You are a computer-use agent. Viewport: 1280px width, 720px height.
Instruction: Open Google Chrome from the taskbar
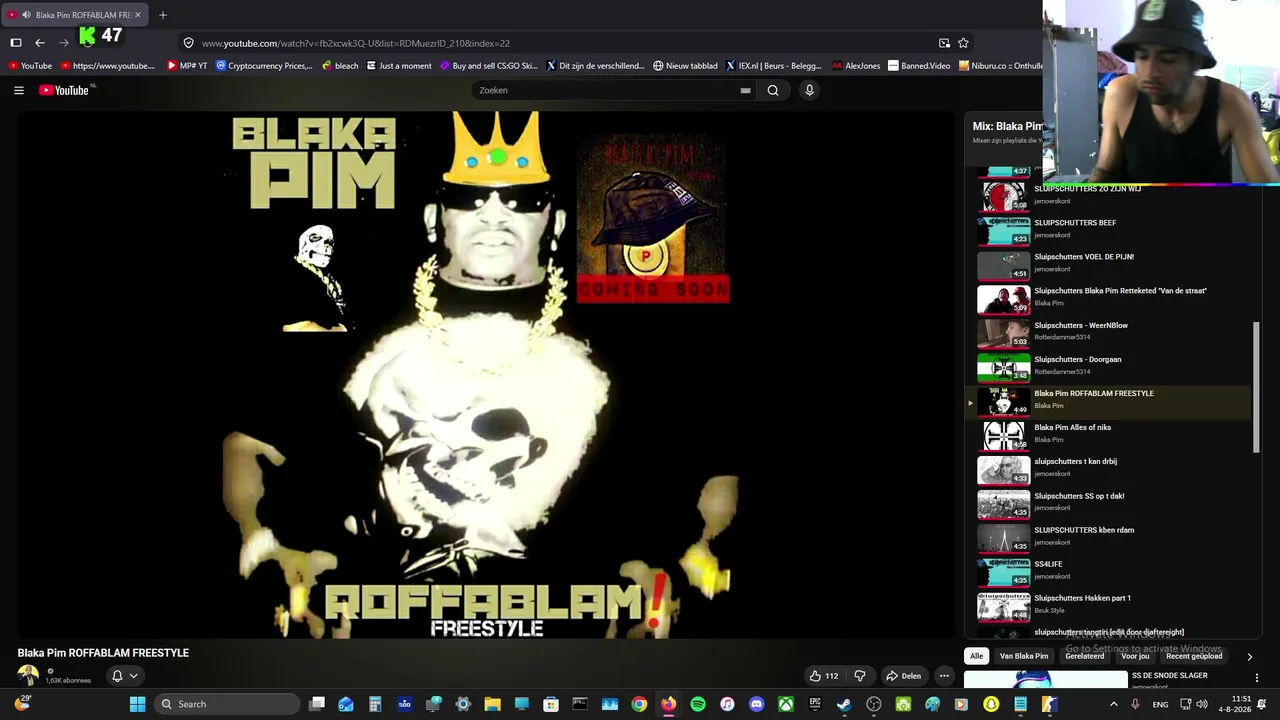[639, 704]
